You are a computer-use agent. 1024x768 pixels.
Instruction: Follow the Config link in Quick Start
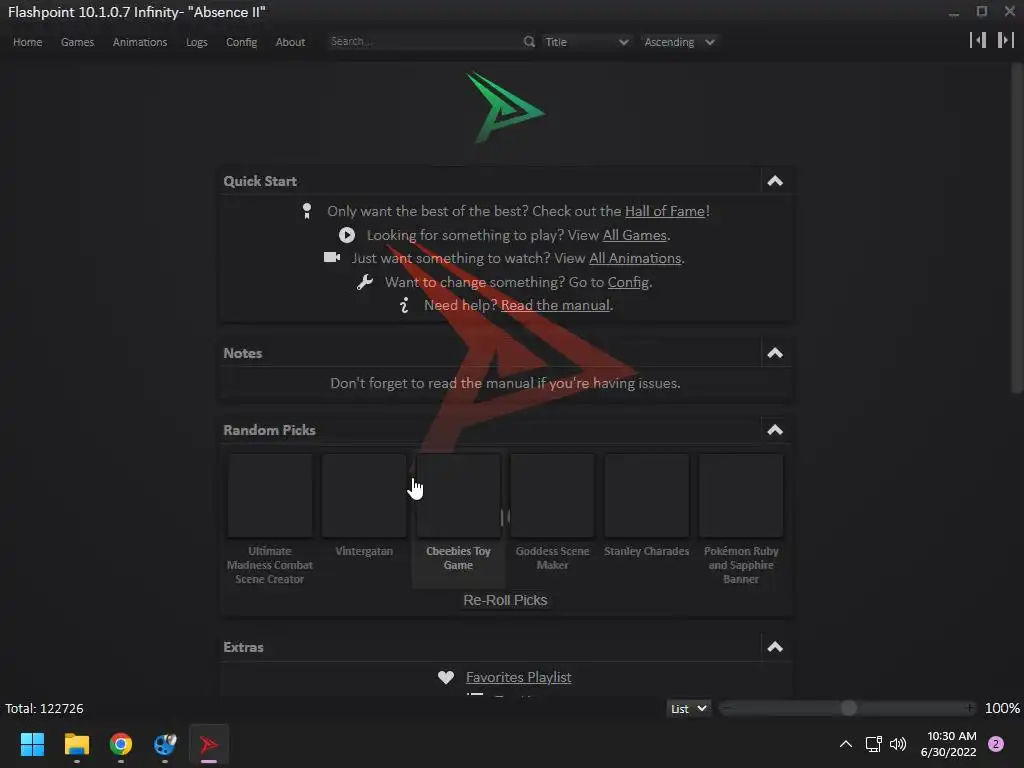click(x=628, y=282)
